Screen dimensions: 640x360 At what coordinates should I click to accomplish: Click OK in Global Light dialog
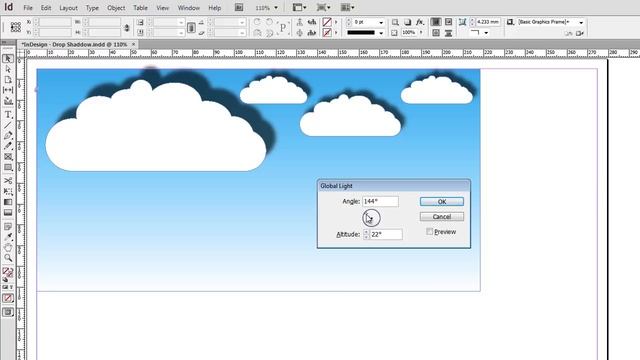coord(442,202)
